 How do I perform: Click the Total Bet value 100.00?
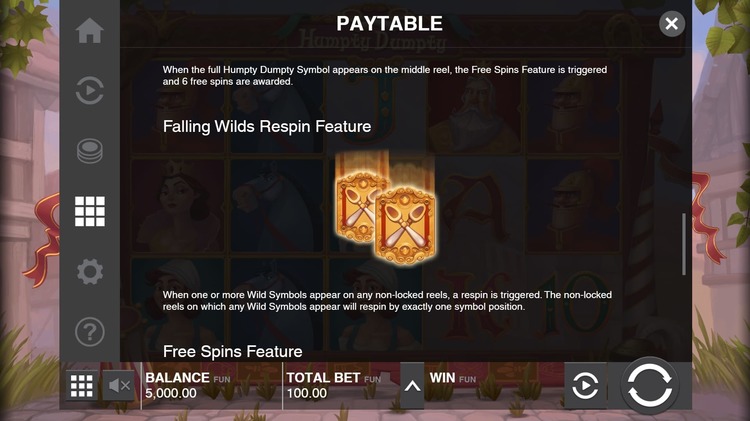click(307, 393)
